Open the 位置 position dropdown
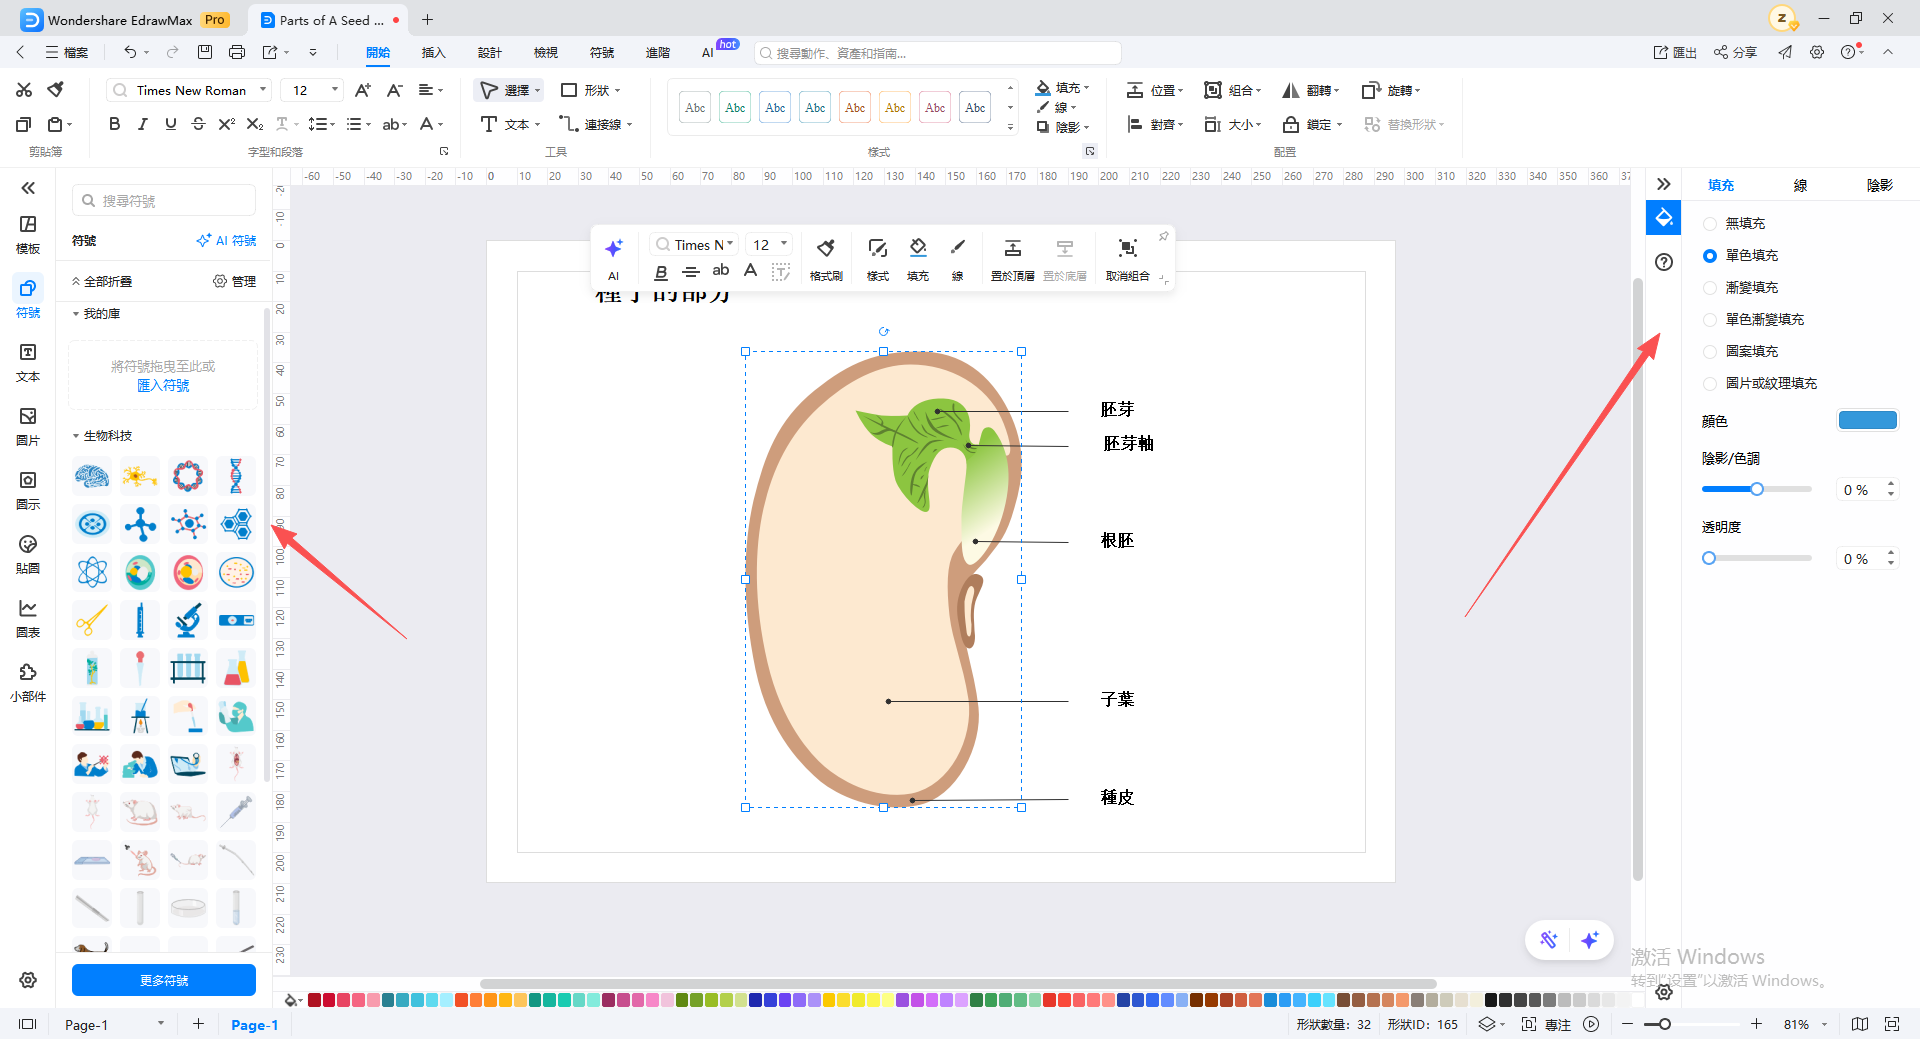 [1155, 90]
